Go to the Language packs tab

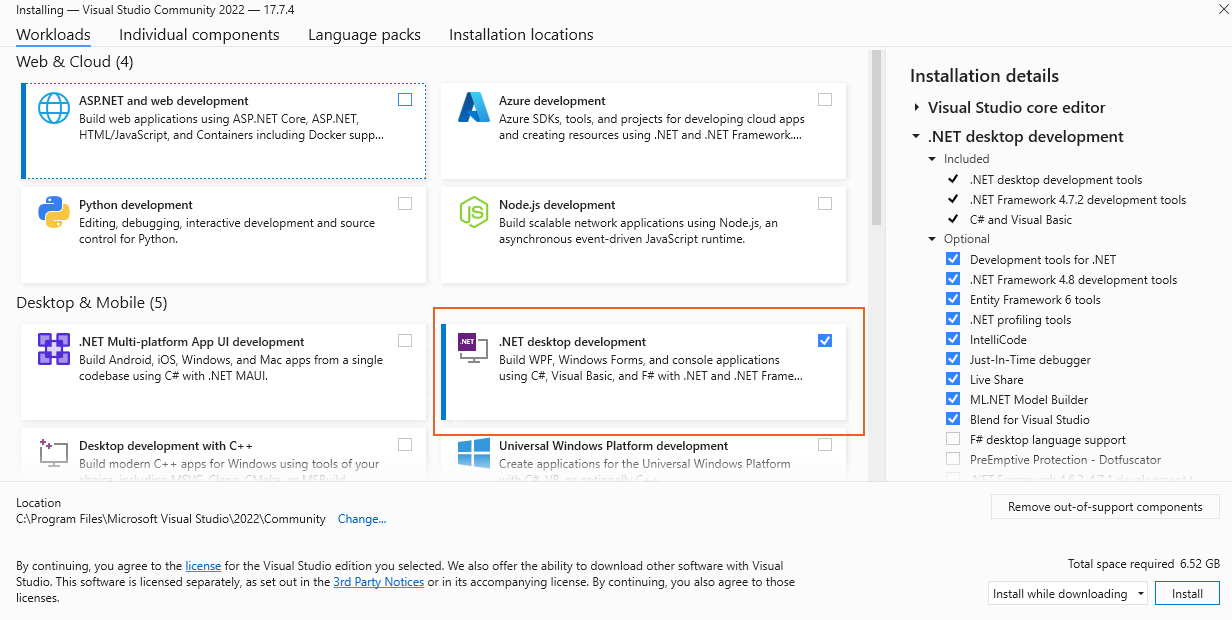(x=364, y=35)
